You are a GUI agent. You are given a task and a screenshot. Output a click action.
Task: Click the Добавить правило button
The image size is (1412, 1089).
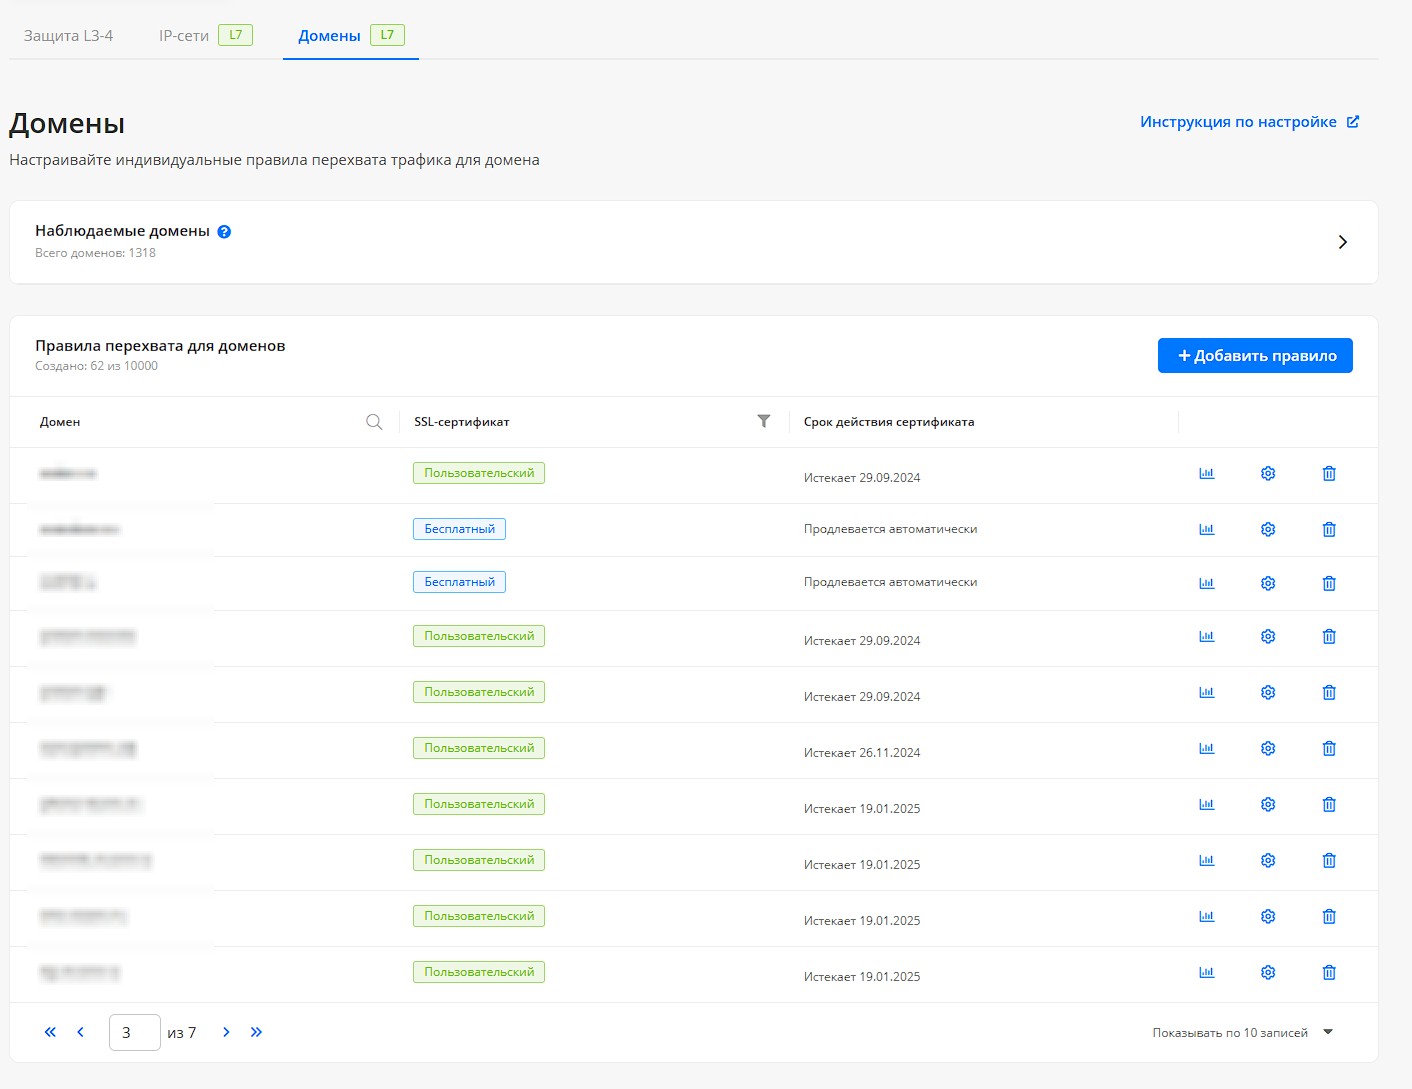[x=1255, y=355]
